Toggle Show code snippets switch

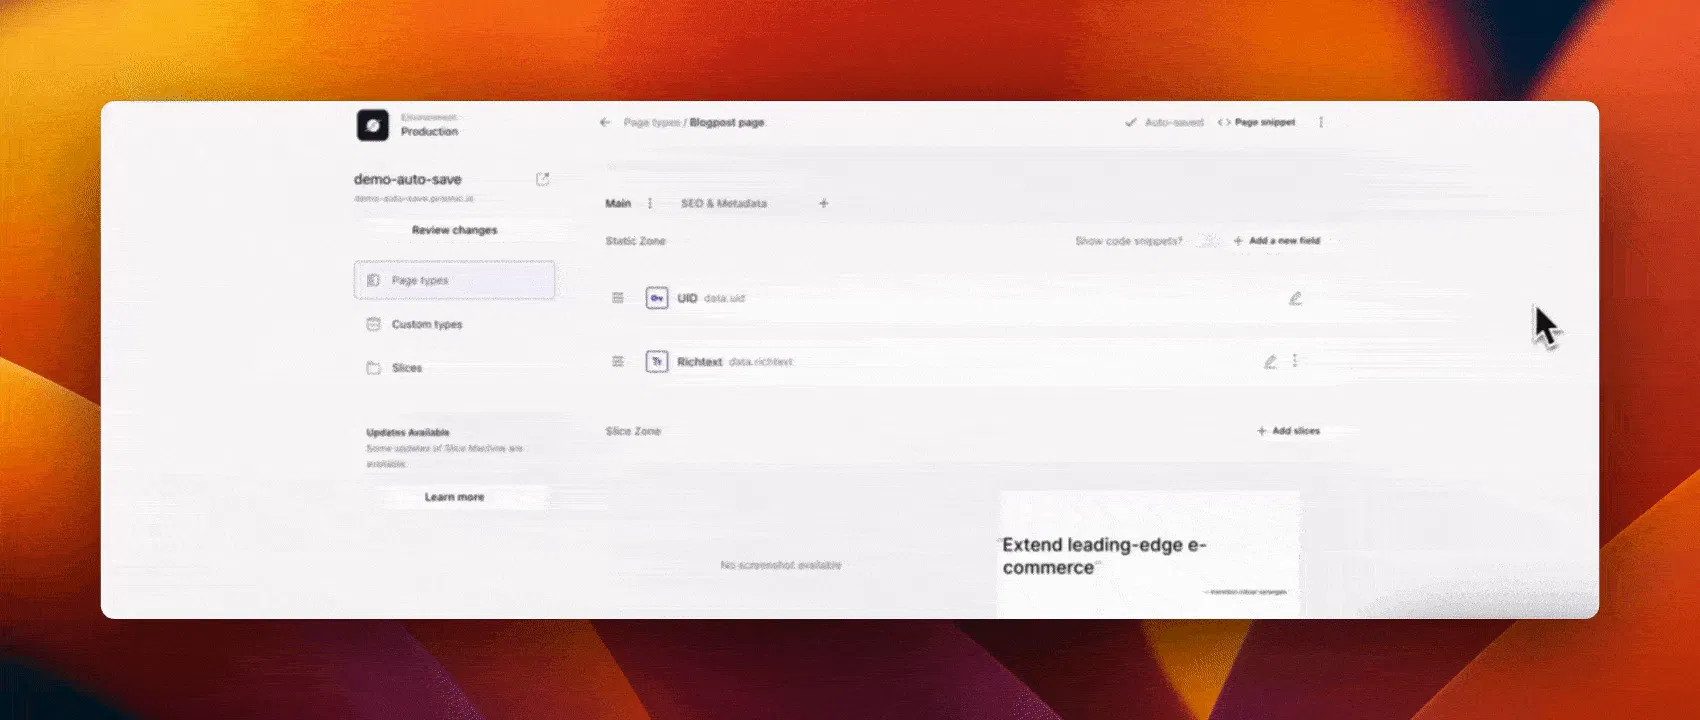1208,241
